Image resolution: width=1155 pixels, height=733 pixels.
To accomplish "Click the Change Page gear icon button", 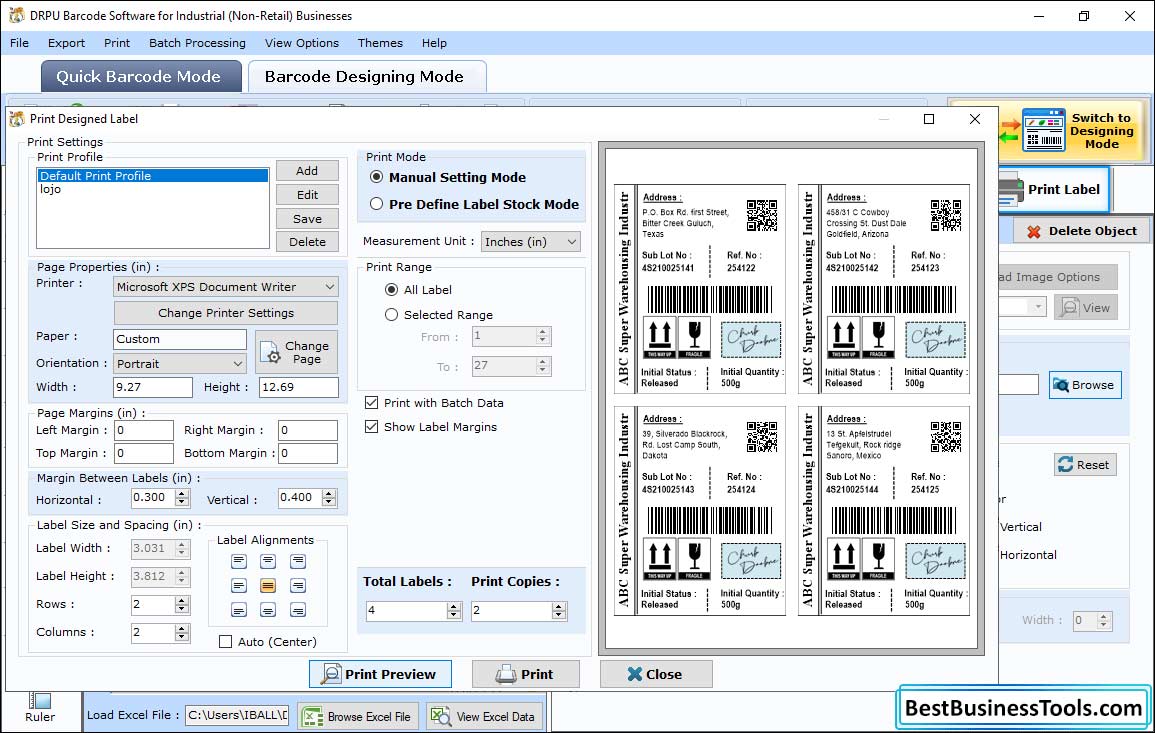I will pyautogui.click(x=296, y=352).
